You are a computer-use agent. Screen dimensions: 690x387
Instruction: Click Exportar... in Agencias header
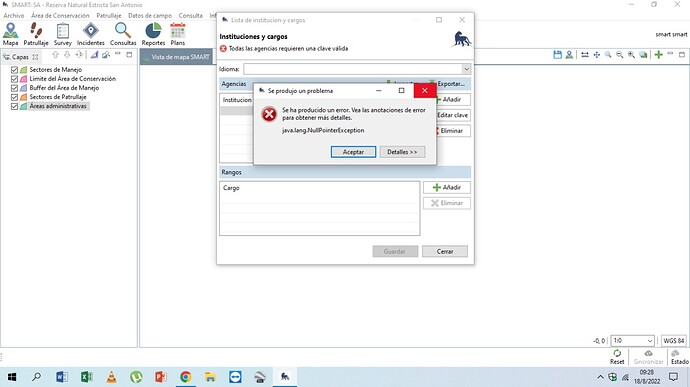[447, 84]
